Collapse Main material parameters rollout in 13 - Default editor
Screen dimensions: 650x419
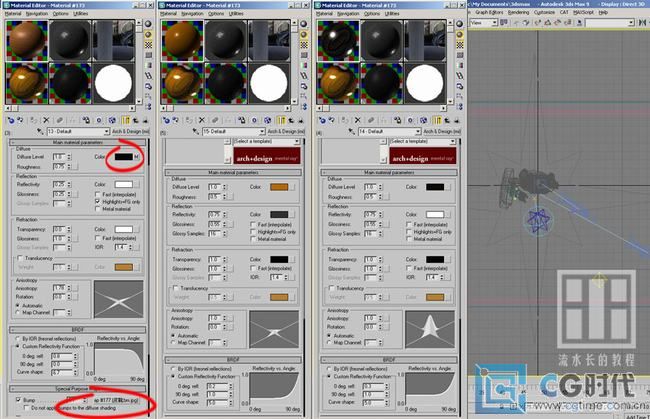point(78,142)
